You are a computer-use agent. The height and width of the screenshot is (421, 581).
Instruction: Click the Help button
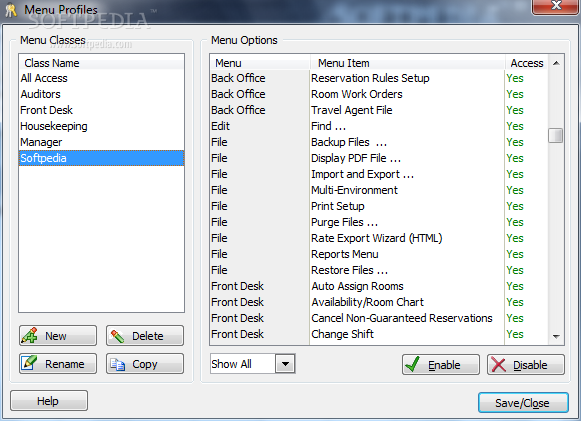click(x=49, y=401)
